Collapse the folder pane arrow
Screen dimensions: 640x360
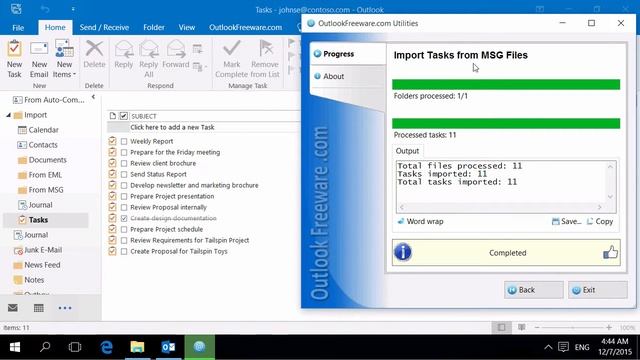coord(93,97)
